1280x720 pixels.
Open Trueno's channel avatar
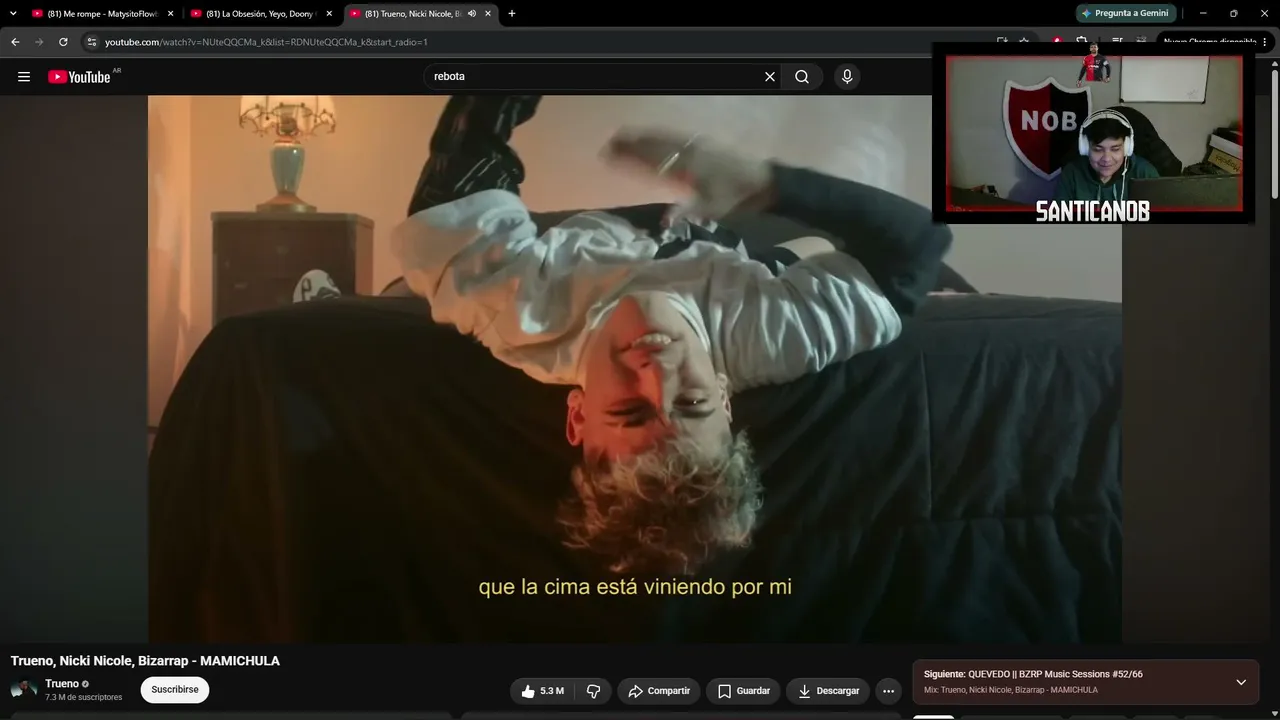24,690
